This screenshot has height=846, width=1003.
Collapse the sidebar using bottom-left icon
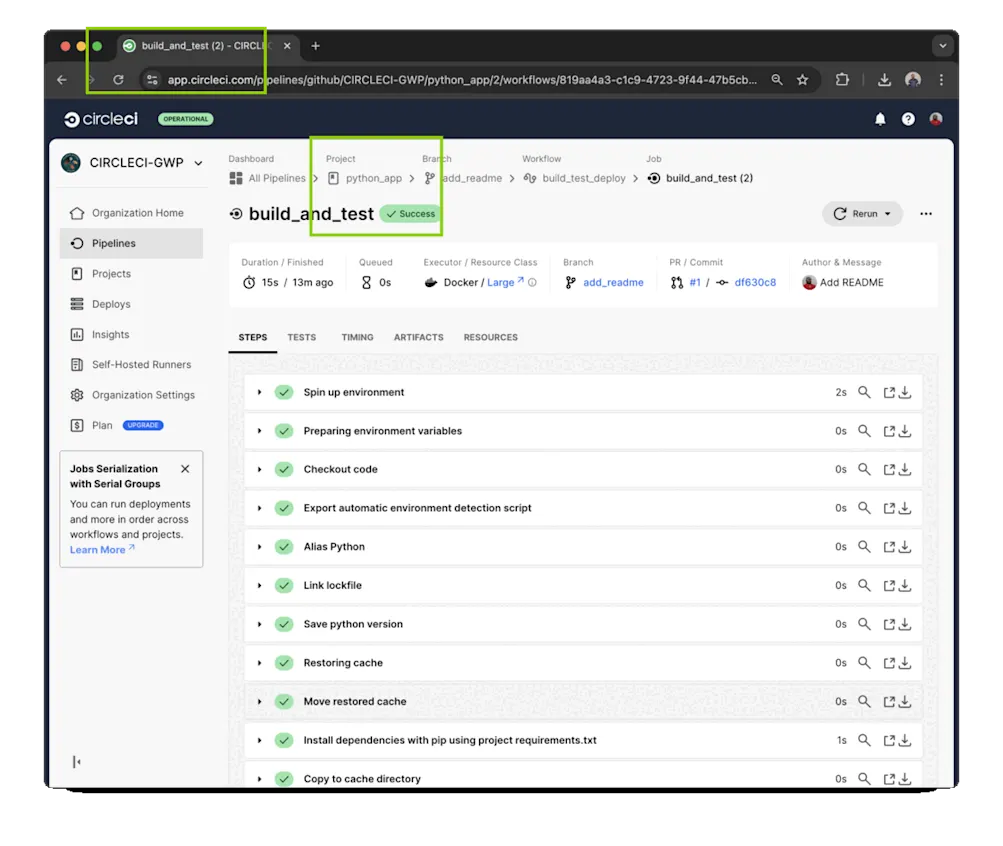tap(76, 762)
